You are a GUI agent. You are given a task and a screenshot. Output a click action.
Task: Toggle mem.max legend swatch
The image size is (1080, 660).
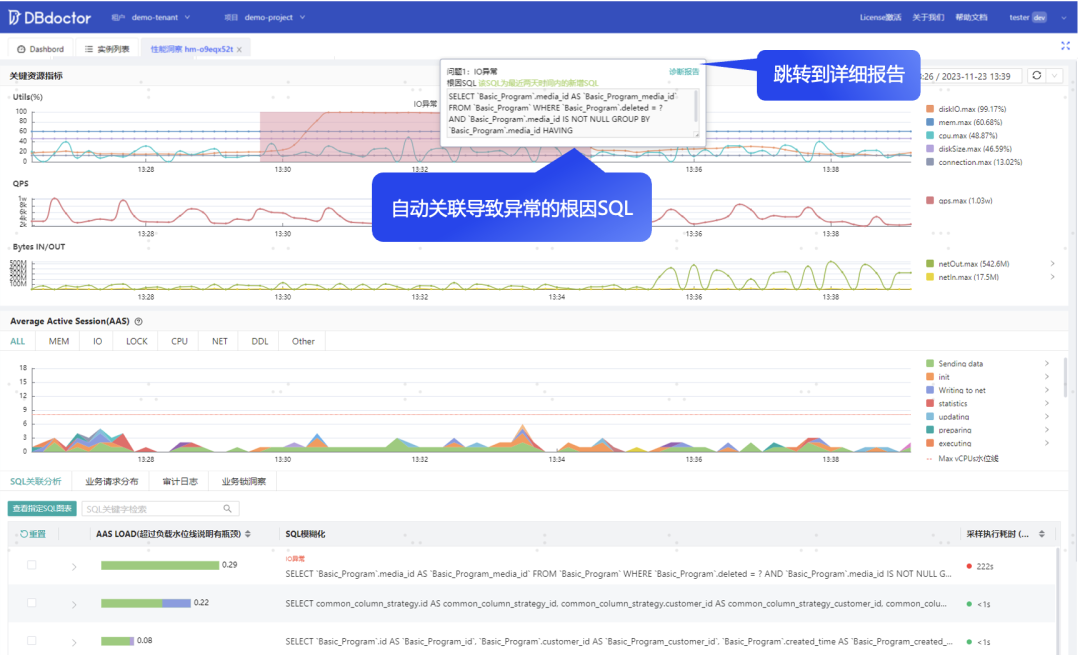click(930, 122)
